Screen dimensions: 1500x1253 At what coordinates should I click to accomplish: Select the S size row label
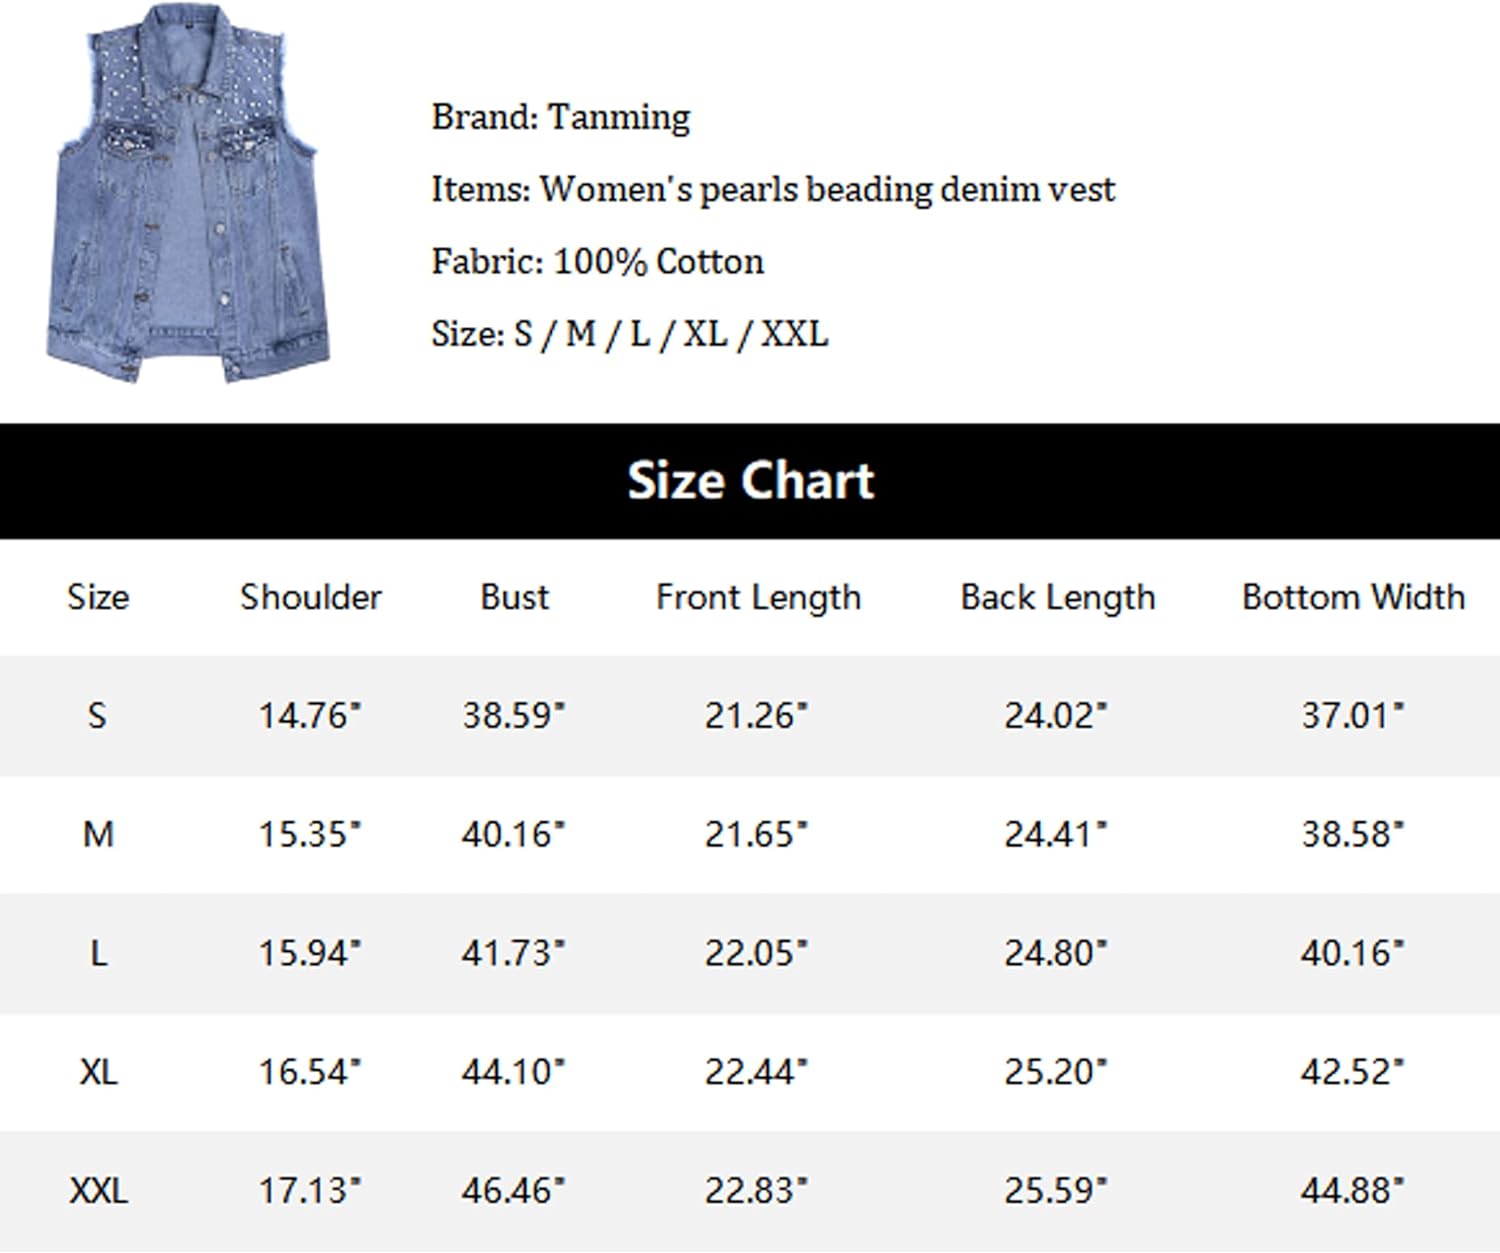(97, 716)
